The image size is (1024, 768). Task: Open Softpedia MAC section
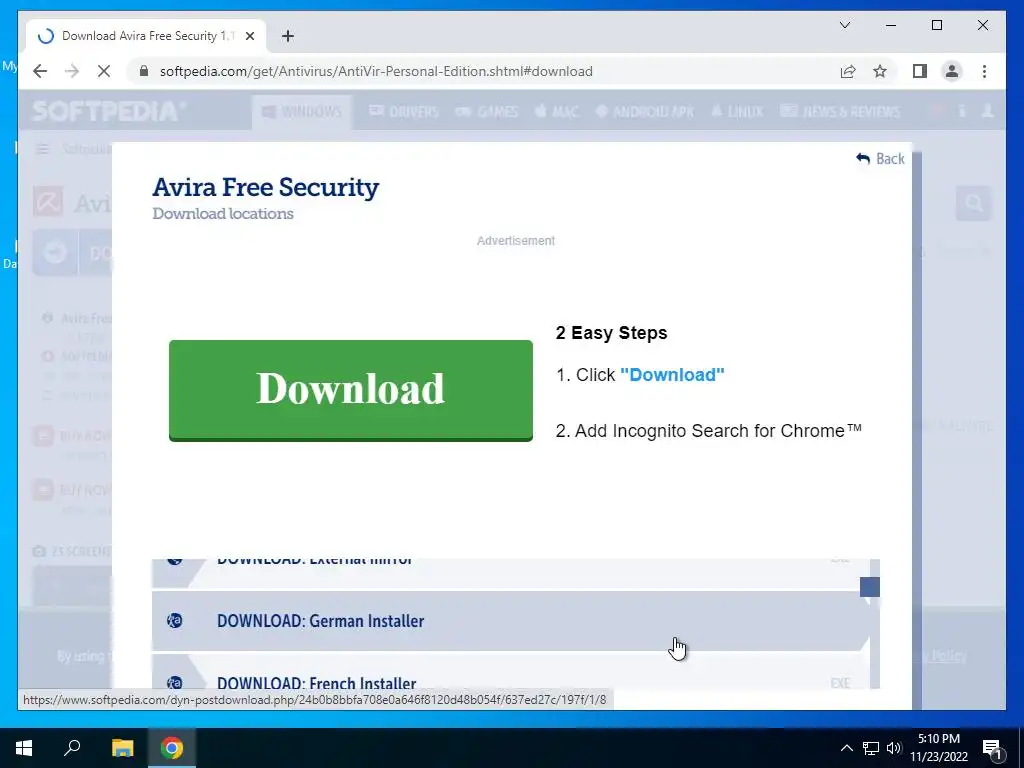point(556,112)
